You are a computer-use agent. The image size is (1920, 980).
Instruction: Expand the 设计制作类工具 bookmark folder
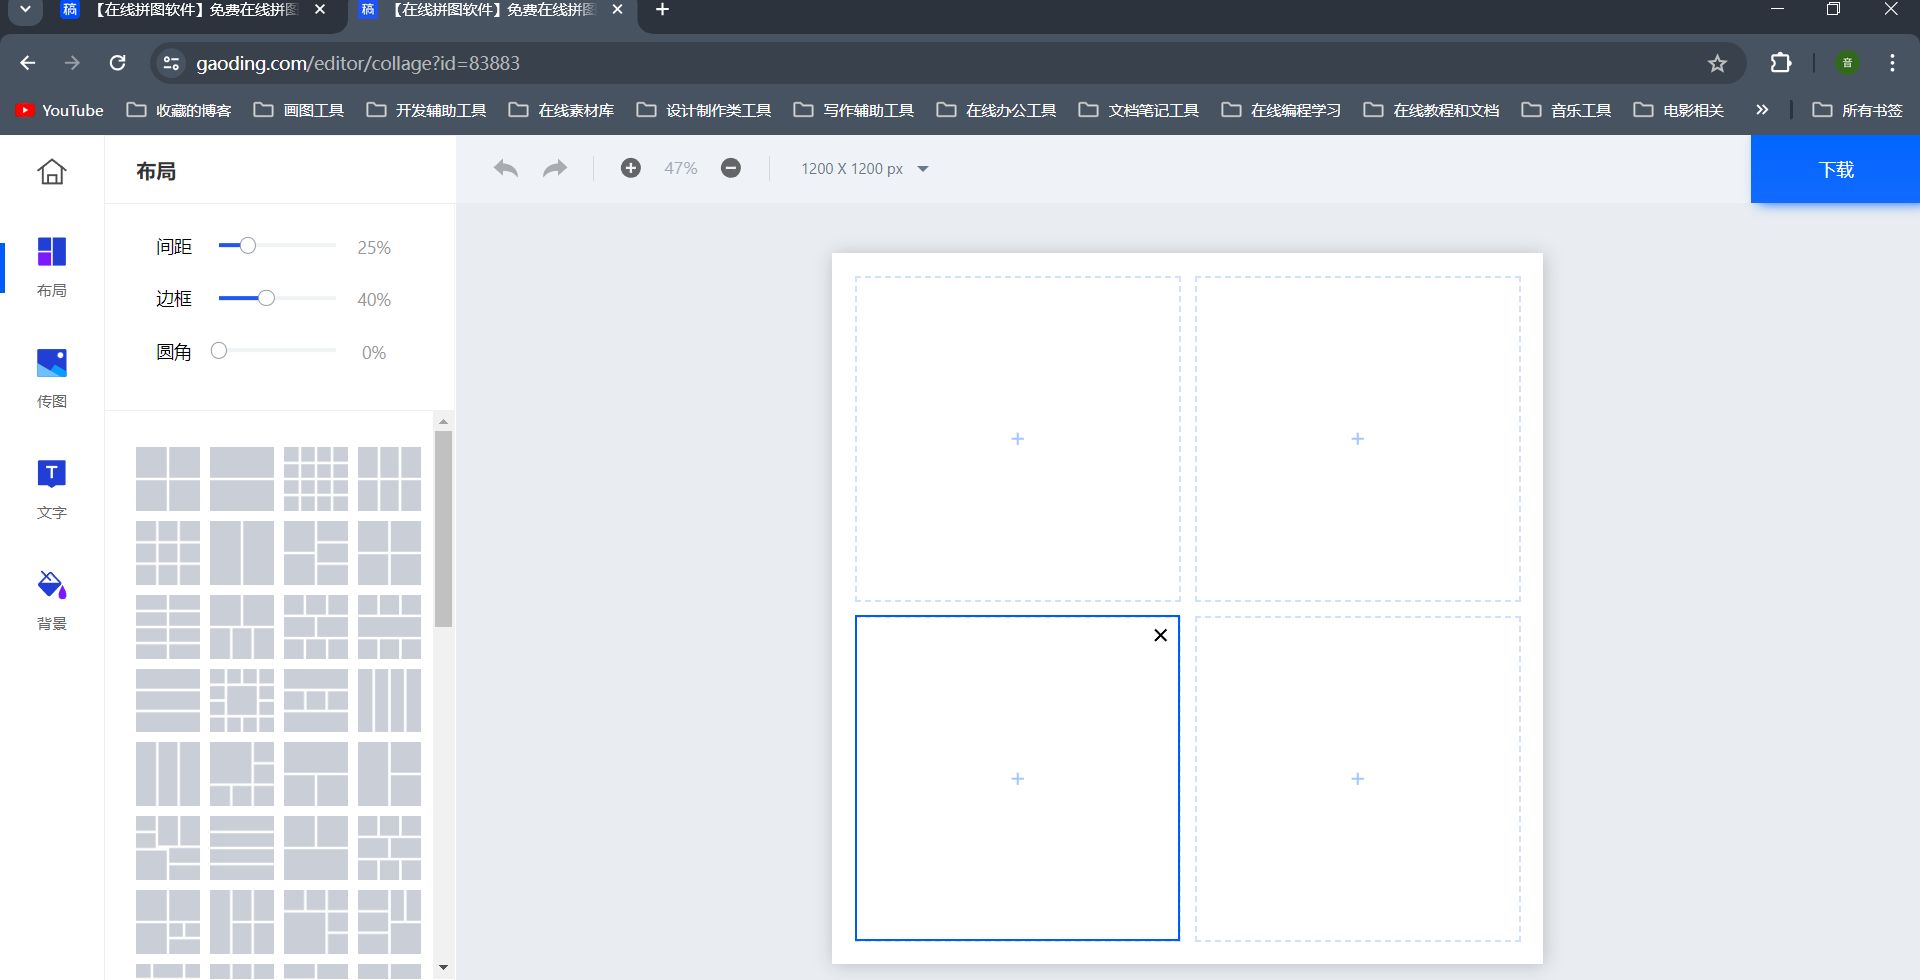coord(704,110)
